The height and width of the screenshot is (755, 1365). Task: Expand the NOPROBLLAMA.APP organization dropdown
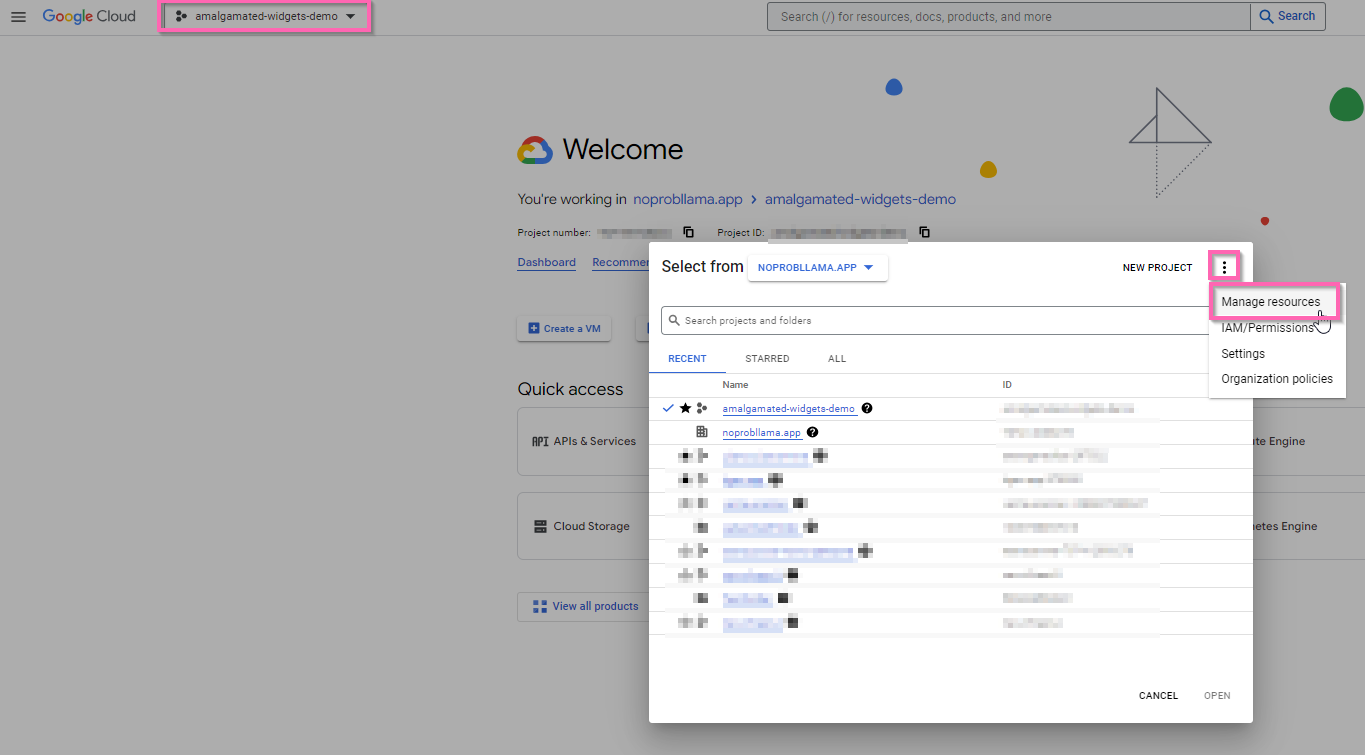pos(817,267)
